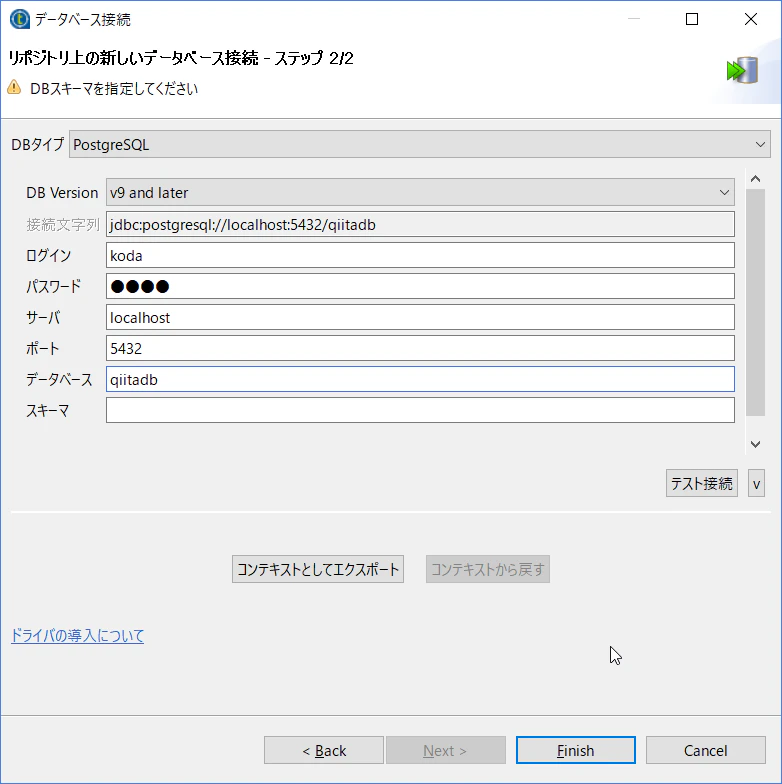The image size is (782, 784).
Task: Click the vertical scrollbar thumb
Action: 756,302
